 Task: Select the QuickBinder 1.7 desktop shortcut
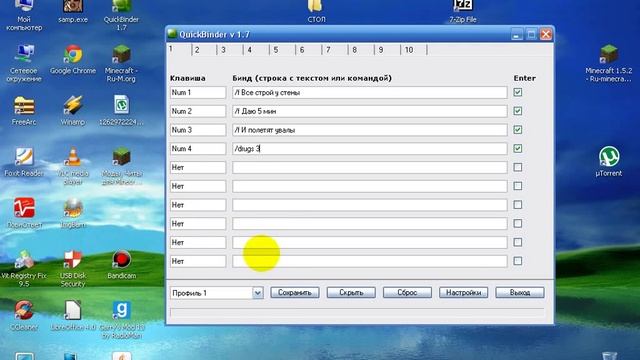(x=121, y=14)
